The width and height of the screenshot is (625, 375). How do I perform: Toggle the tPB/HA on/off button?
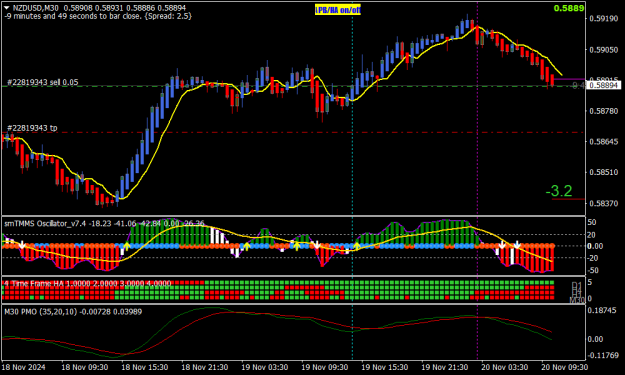[x=338, y=10]
